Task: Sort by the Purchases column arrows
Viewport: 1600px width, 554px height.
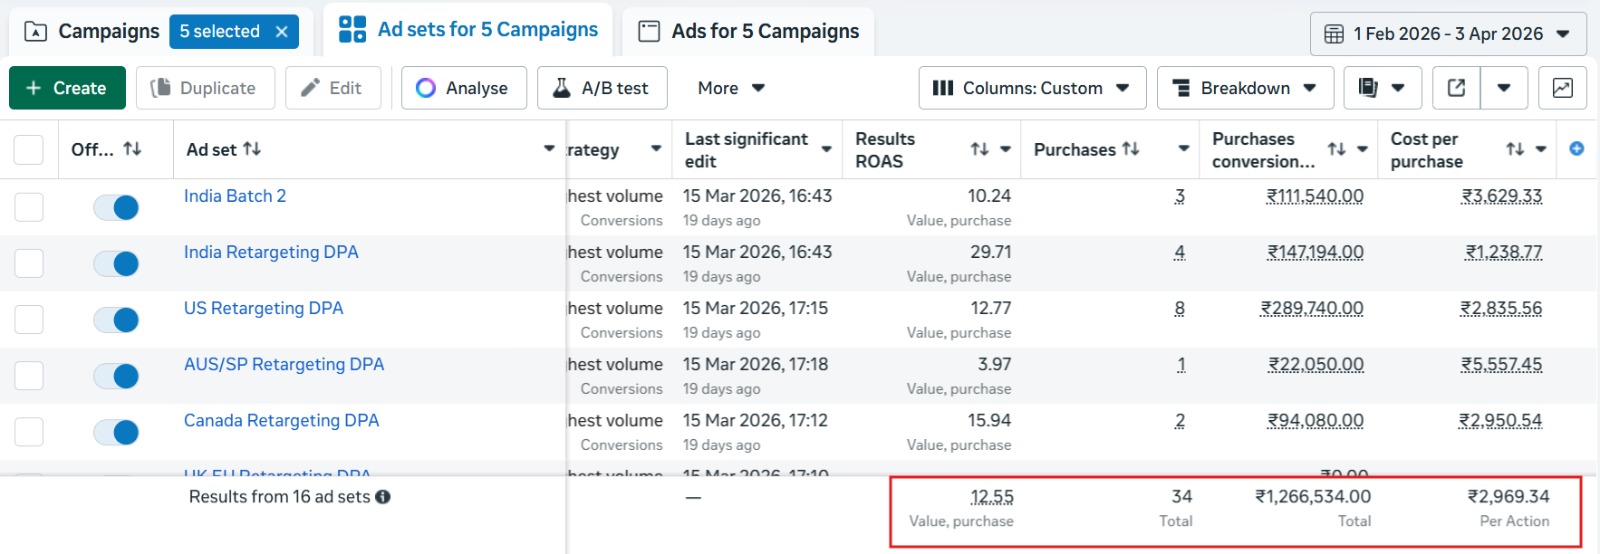Action: tap(1131, 149)
